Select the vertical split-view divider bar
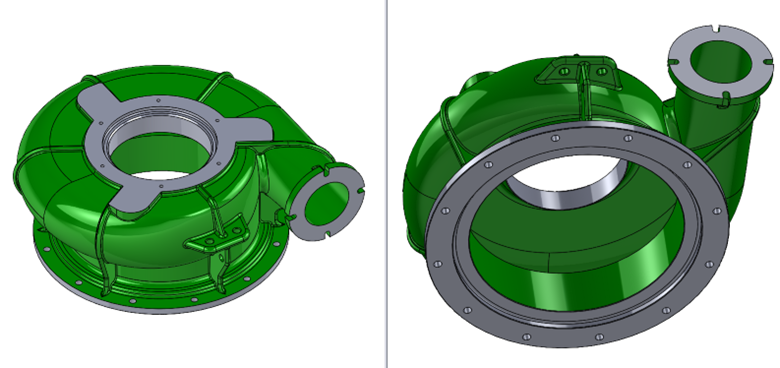The width and height of the screenshot is (780, 368). pyautogui.click(x=387, y=184)
